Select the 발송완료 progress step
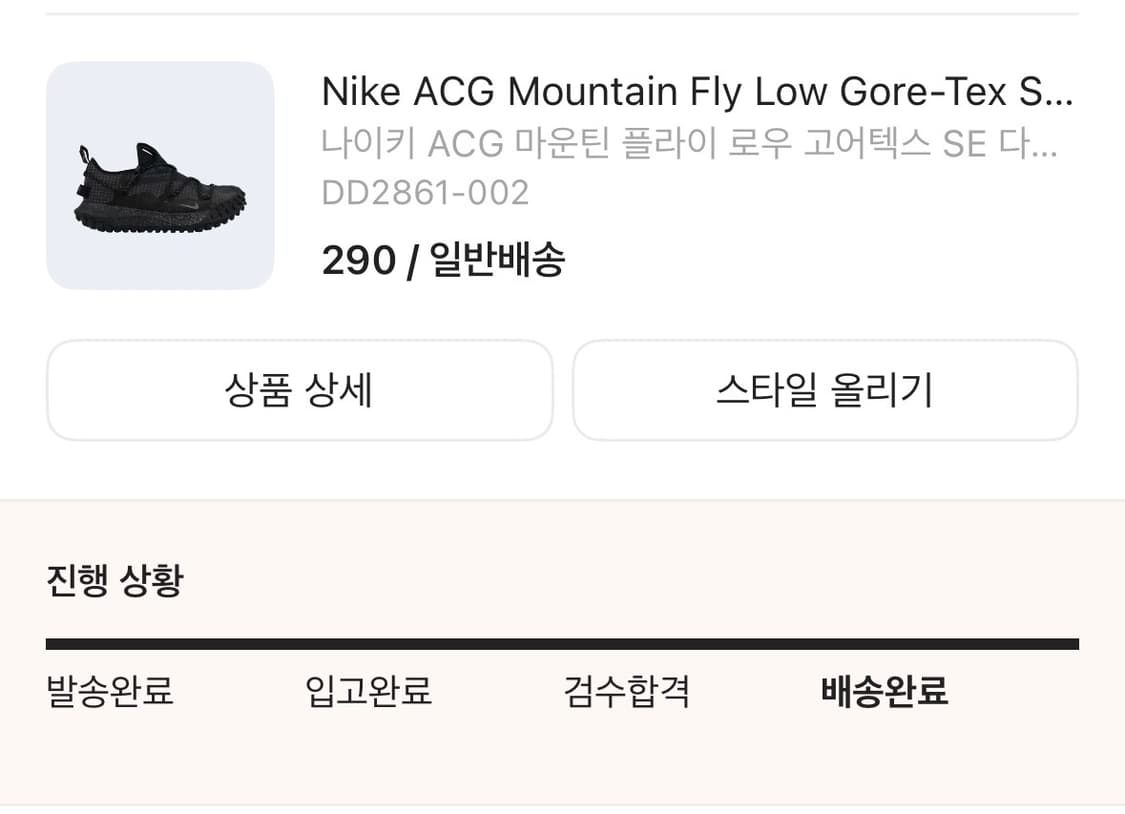The width and height of the screenshot is (1125, 814). tap(108, 692)
